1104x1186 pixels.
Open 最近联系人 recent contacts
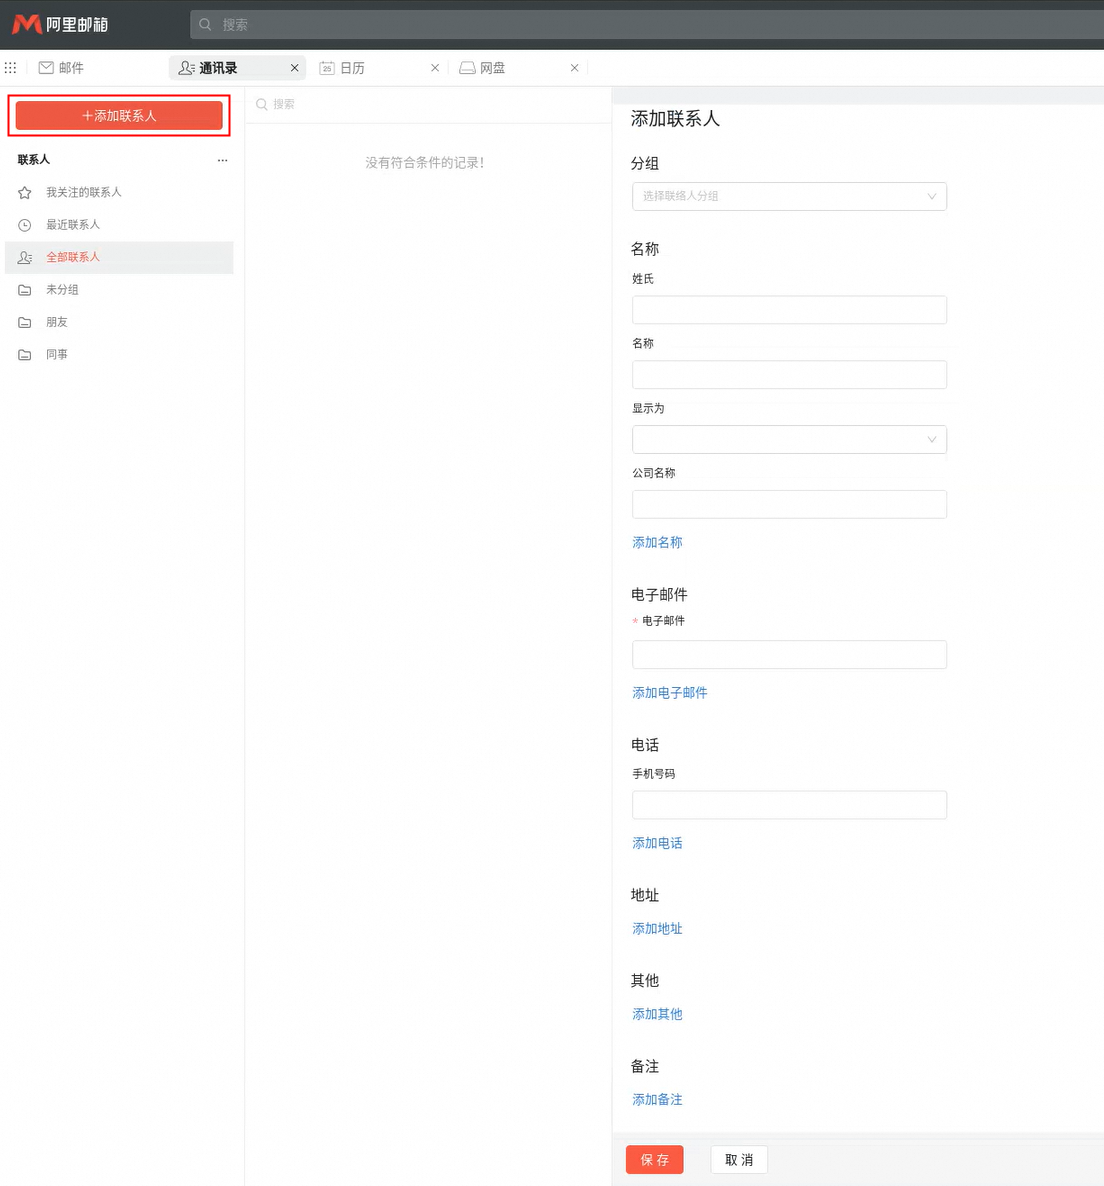click(x=73, y=225)
